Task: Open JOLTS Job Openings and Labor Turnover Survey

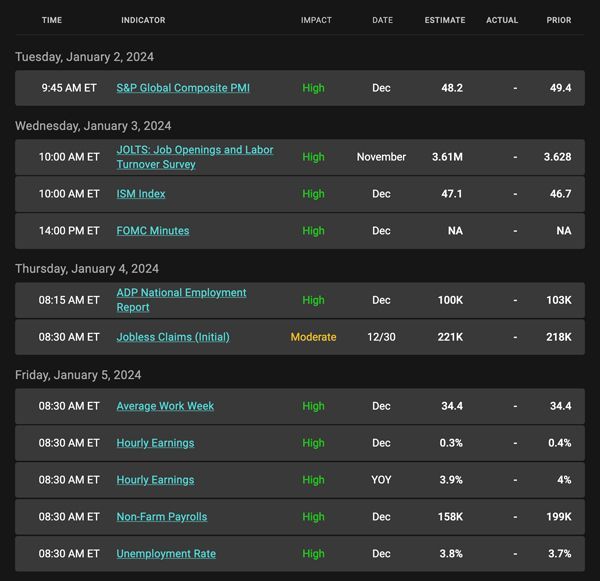Action: coord(195,157)
